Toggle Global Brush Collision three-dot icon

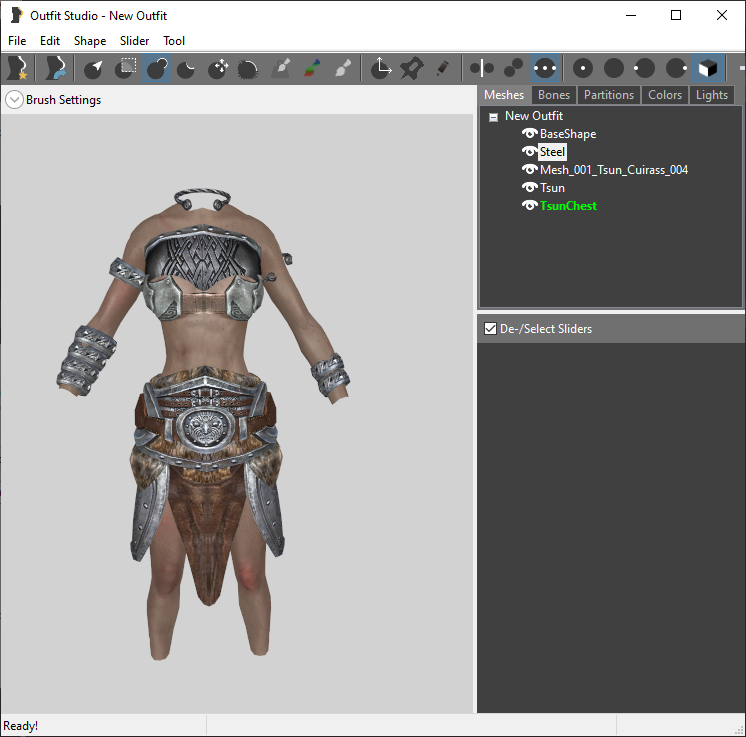(x=545, y=68)
